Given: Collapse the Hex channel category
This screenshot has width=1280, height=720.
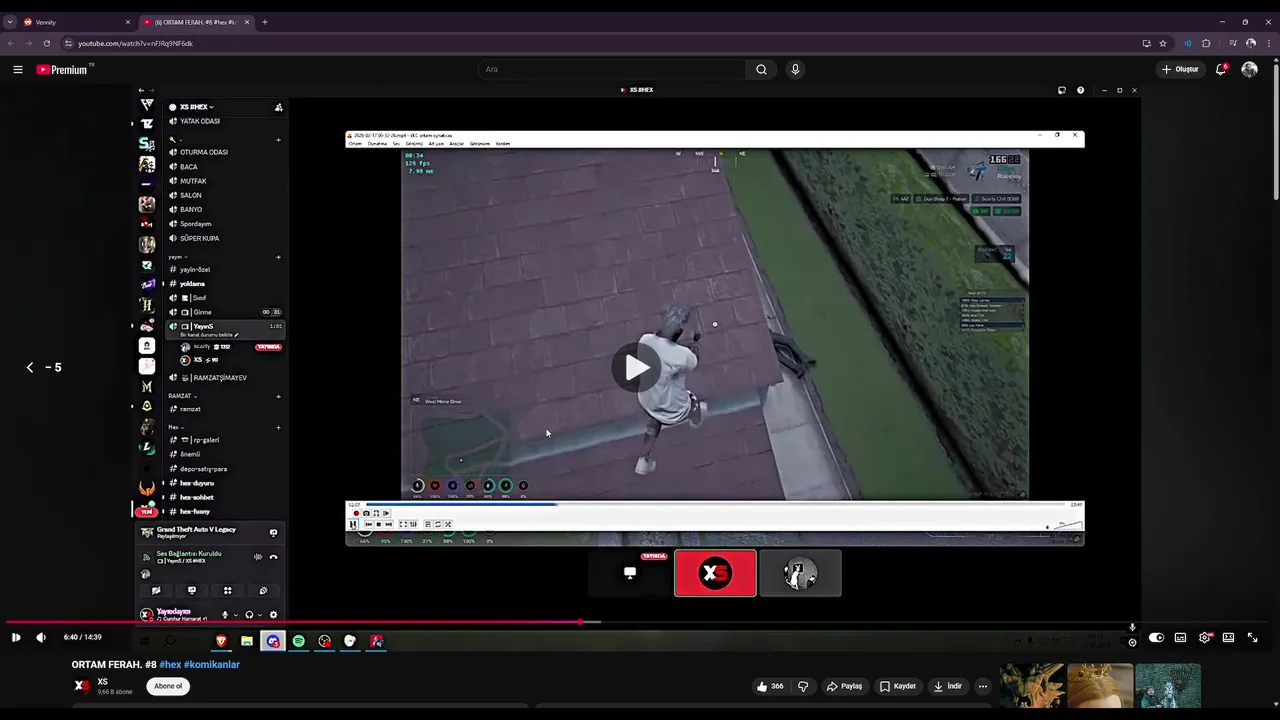Looking at the screenshot, I should pyautogui.click(x=175, y=427).
